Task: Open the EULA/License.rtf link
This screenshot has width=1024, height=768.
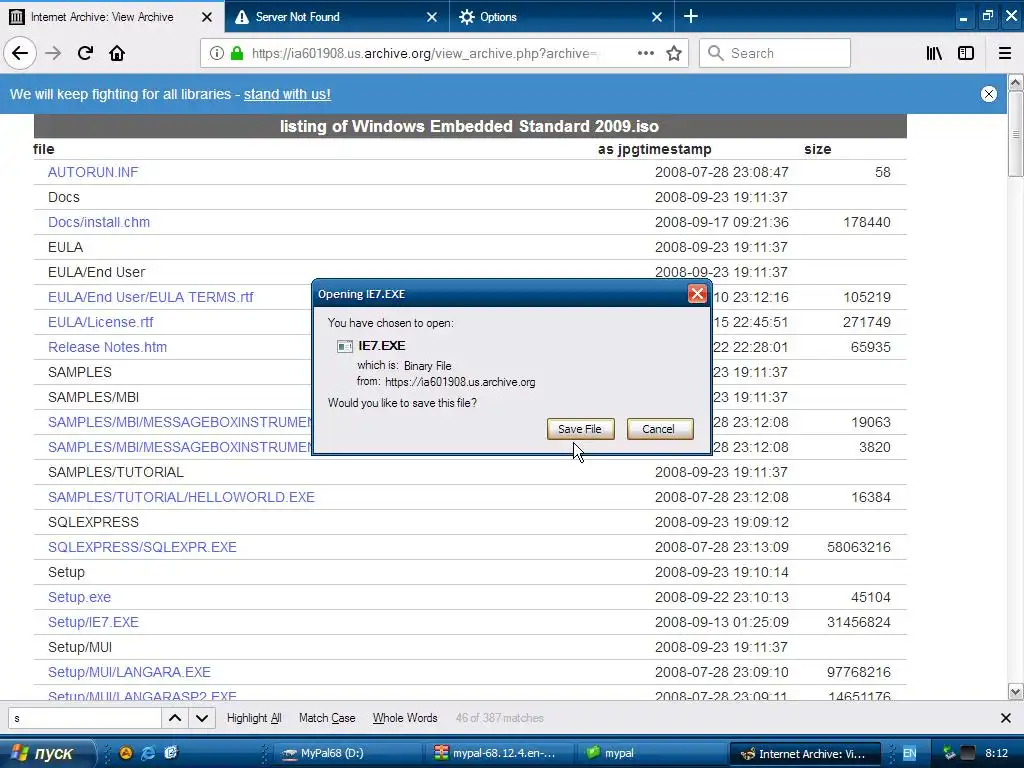Action: click(x=101, y=322)
